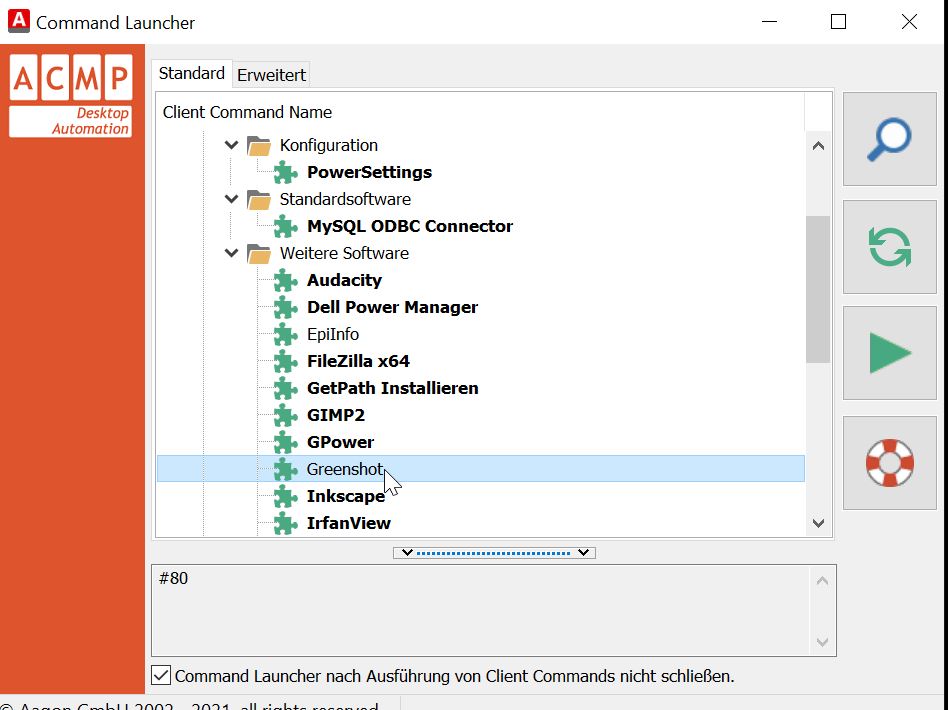The height and width of the screenshot is (710, 948).
Task: Select the Greenshot command
Action: tap(481, 469)
